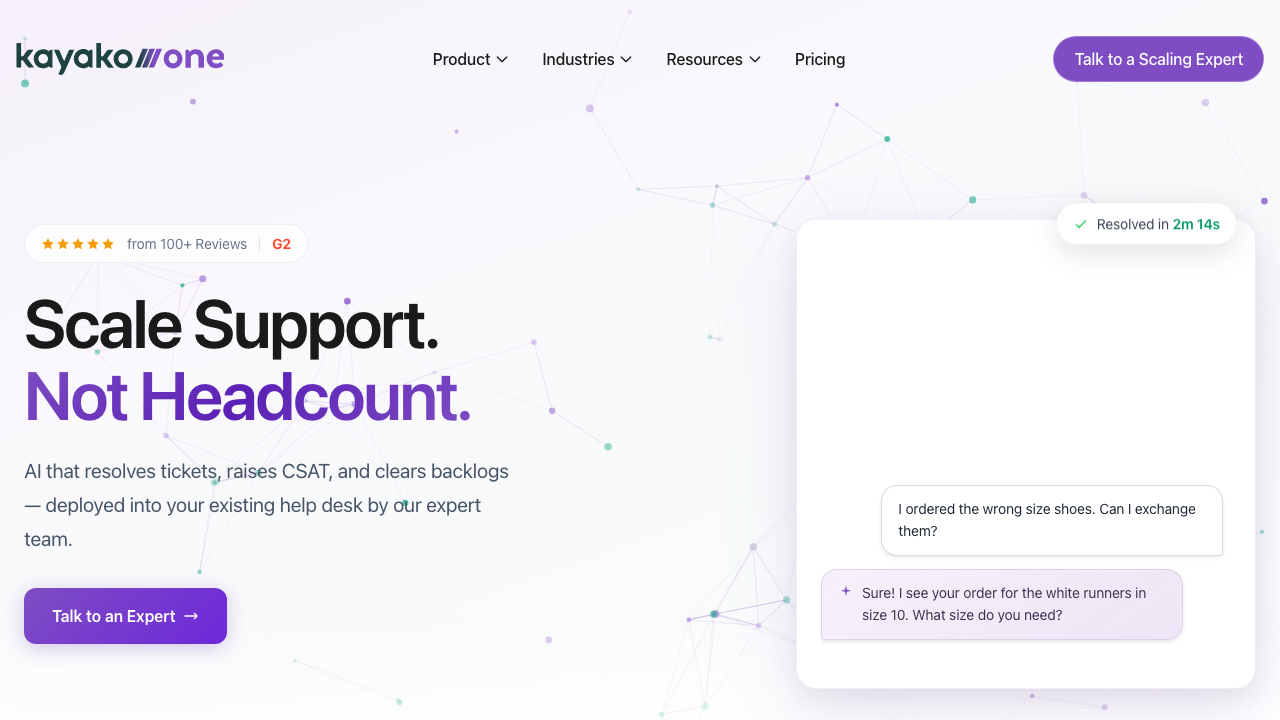Open the Resources menu
Image resolution: width=1280 pixels, height=720 pixels.
click(x=704, y=60)
